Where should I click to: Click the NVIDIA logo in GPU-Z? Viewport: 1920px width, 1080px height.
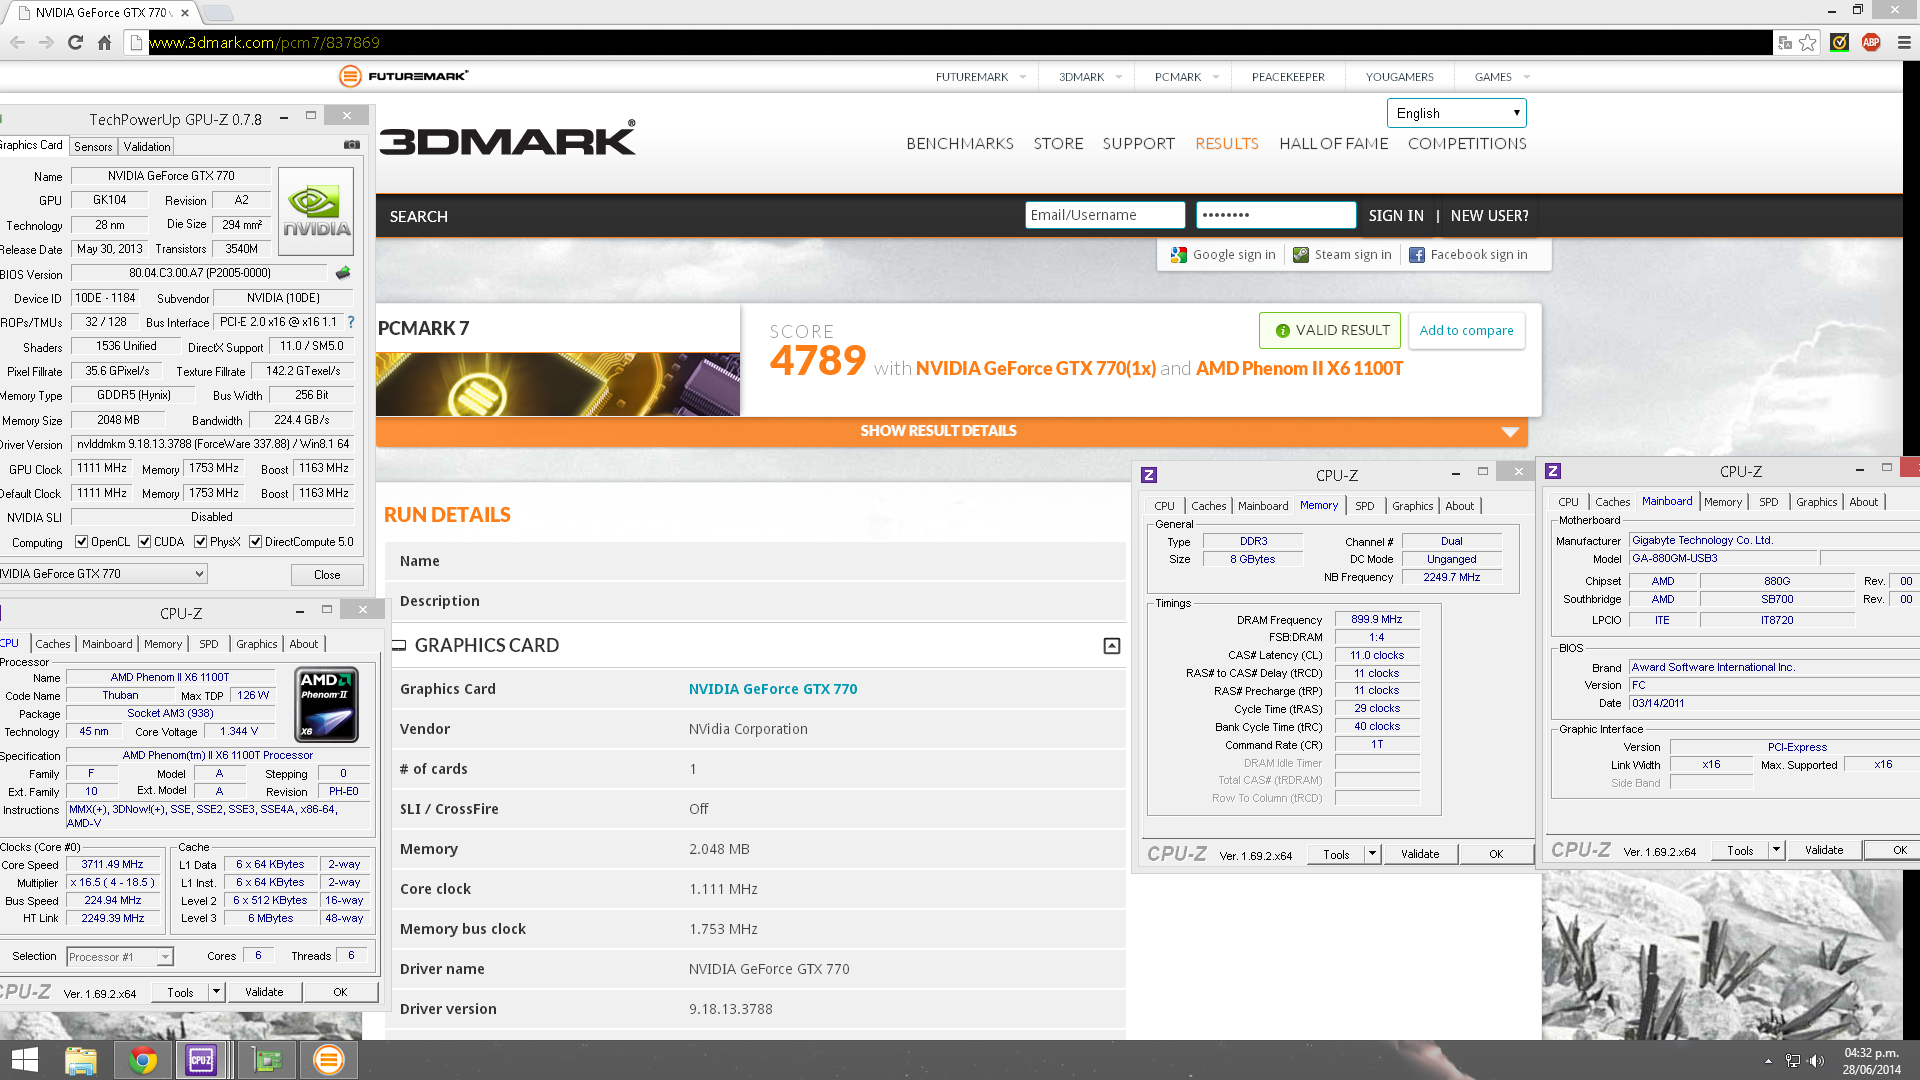[316, 211]
